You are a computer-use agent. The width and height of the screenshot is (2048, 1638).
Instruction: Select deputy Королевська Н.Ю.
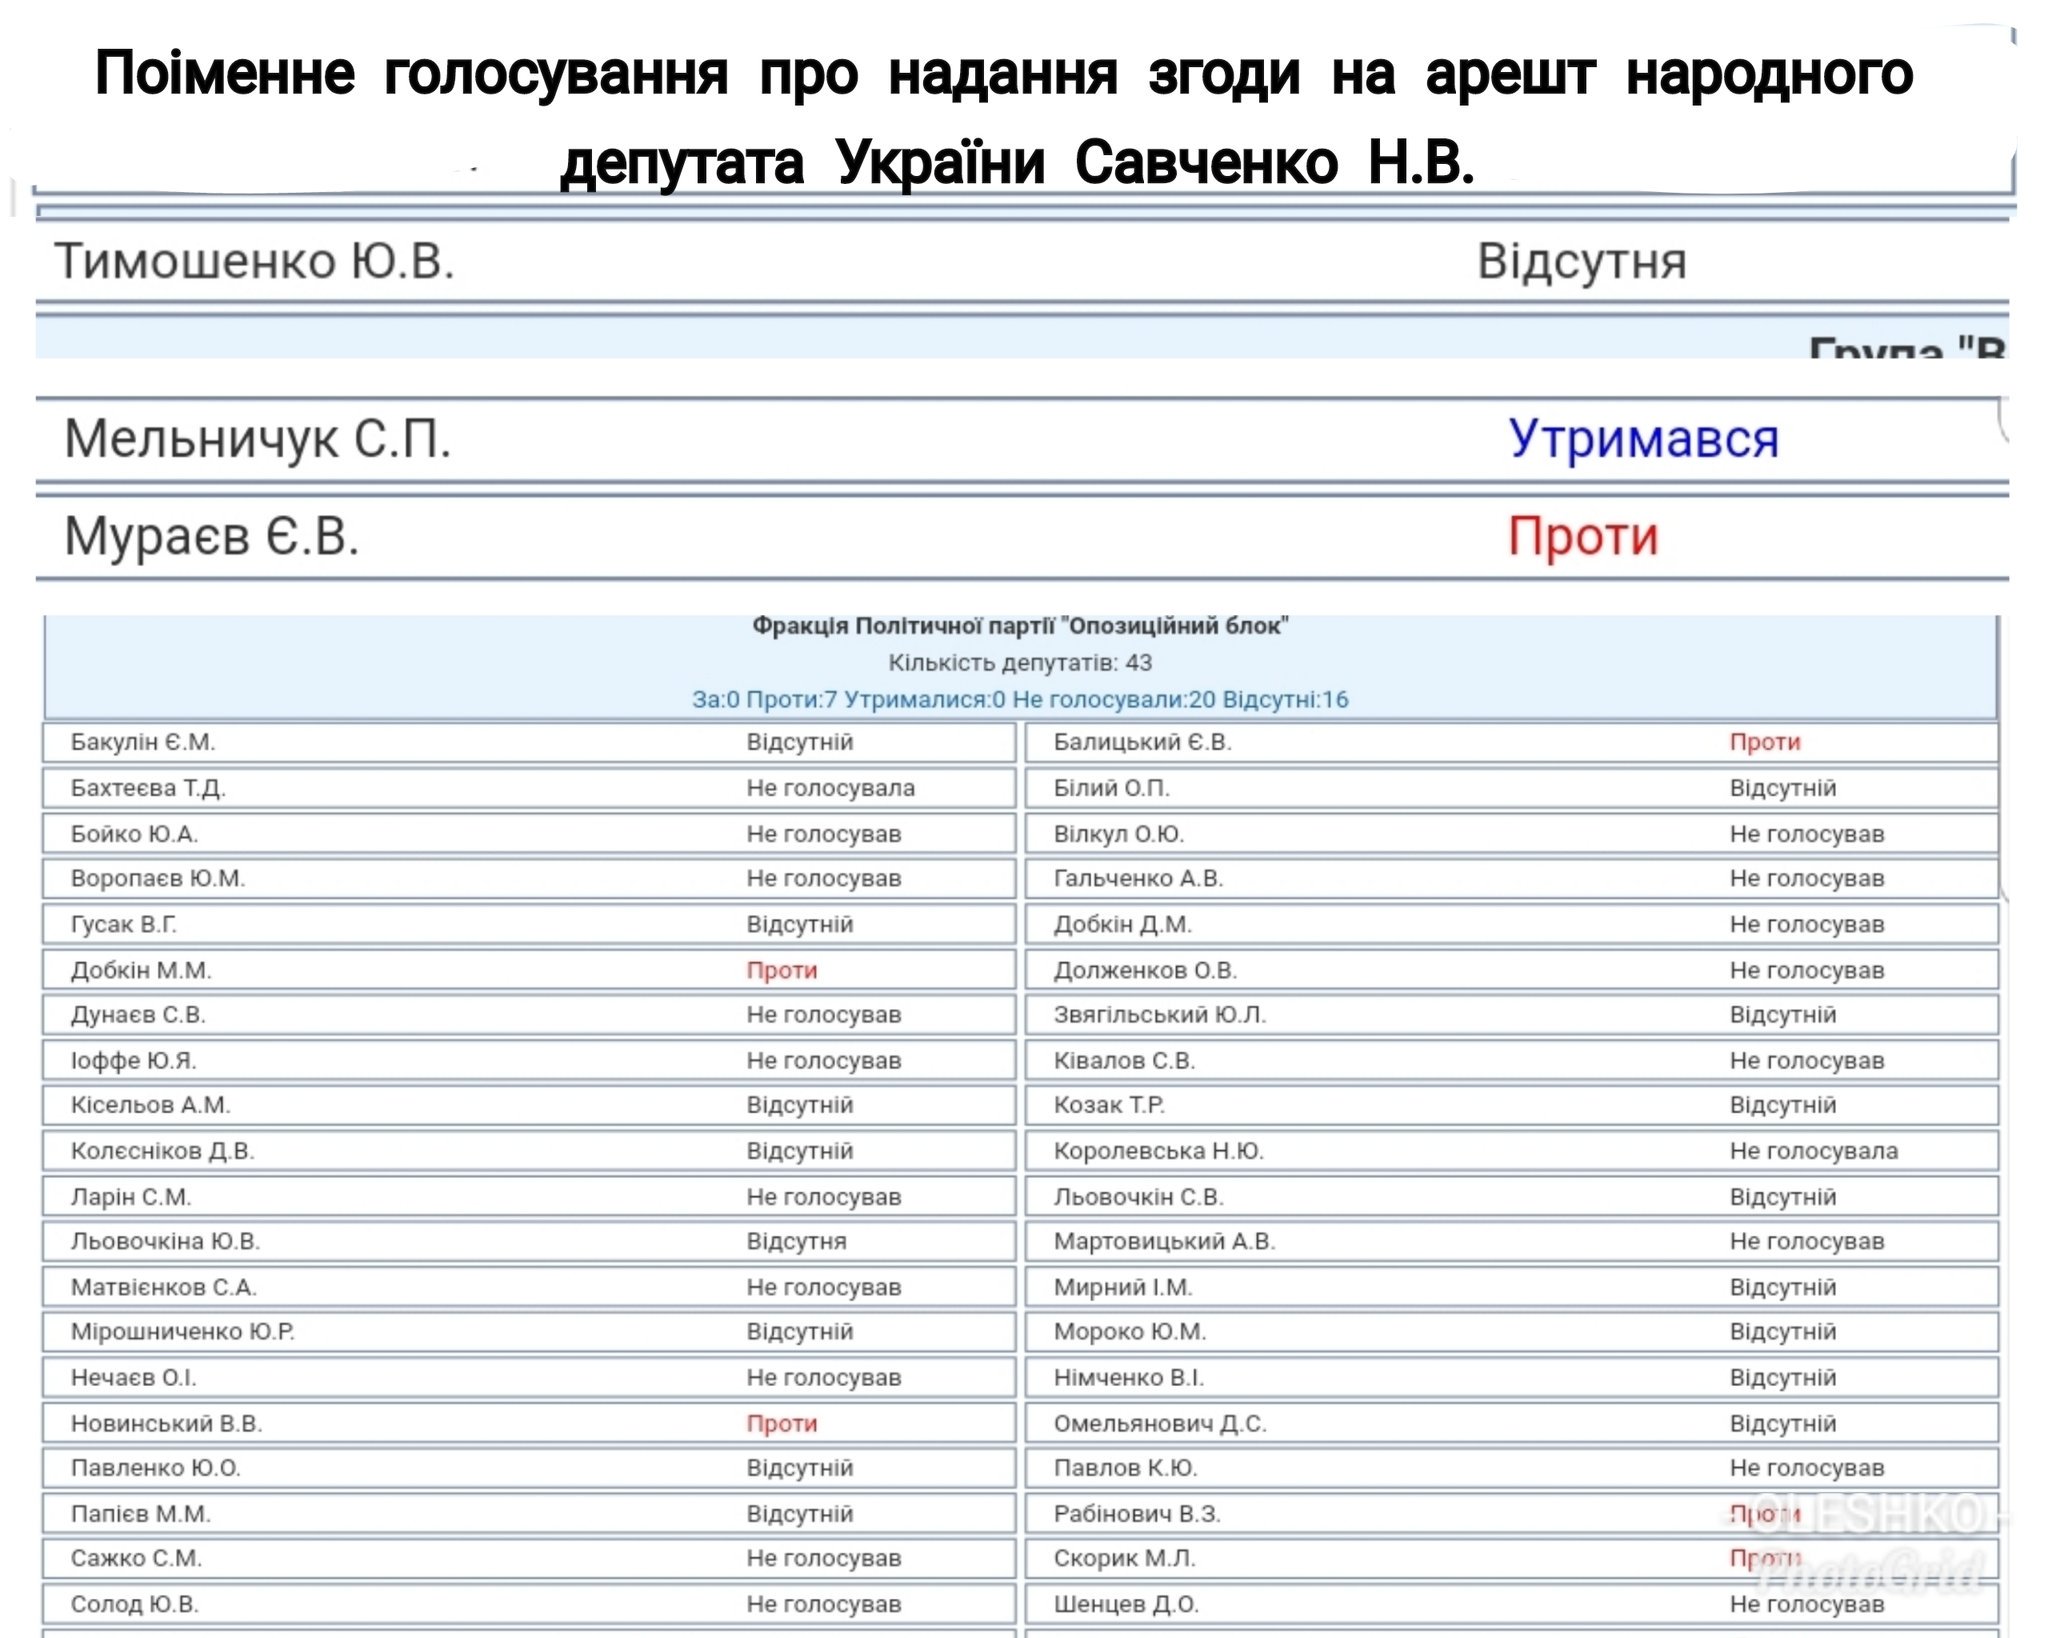[x=1159, y=1151]
